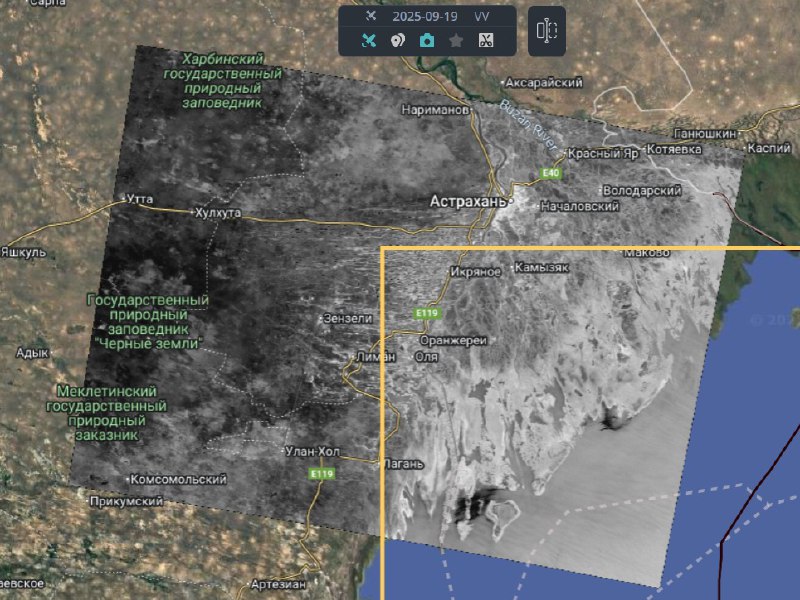Screen dimensions: 800x600
Task: Open the location pins icon
Action: point(398,41)
